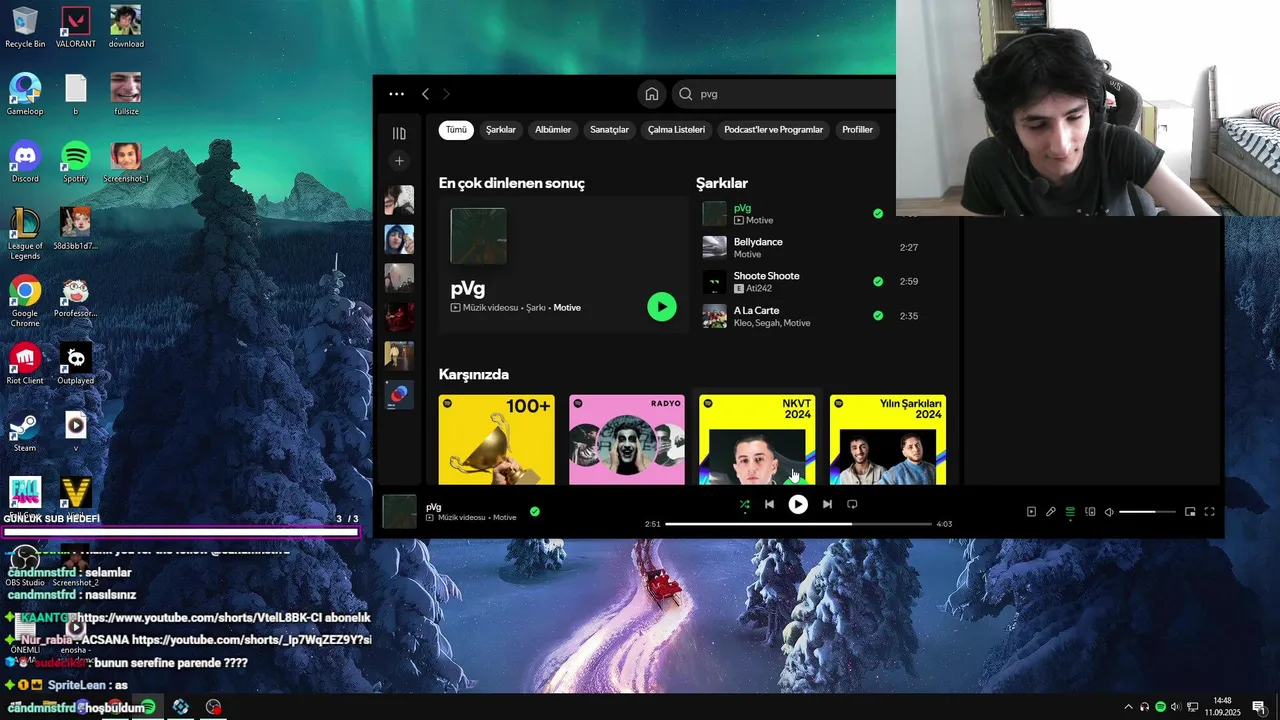Open the lyrics microphone icon
Screen dimensions: 1280x720
tap(1051, 512)
